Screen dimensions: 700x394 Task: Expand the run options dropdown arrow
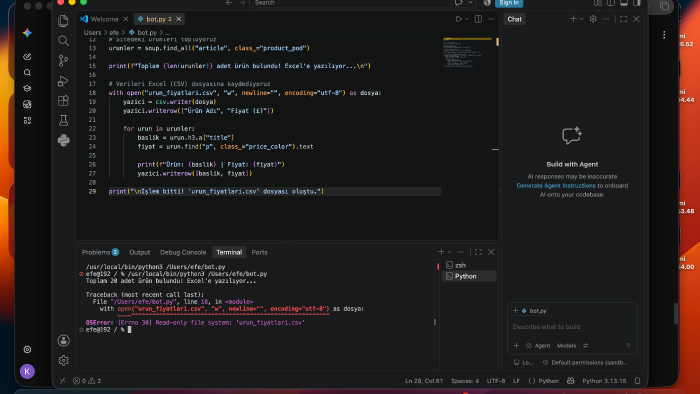pos(467,19)
